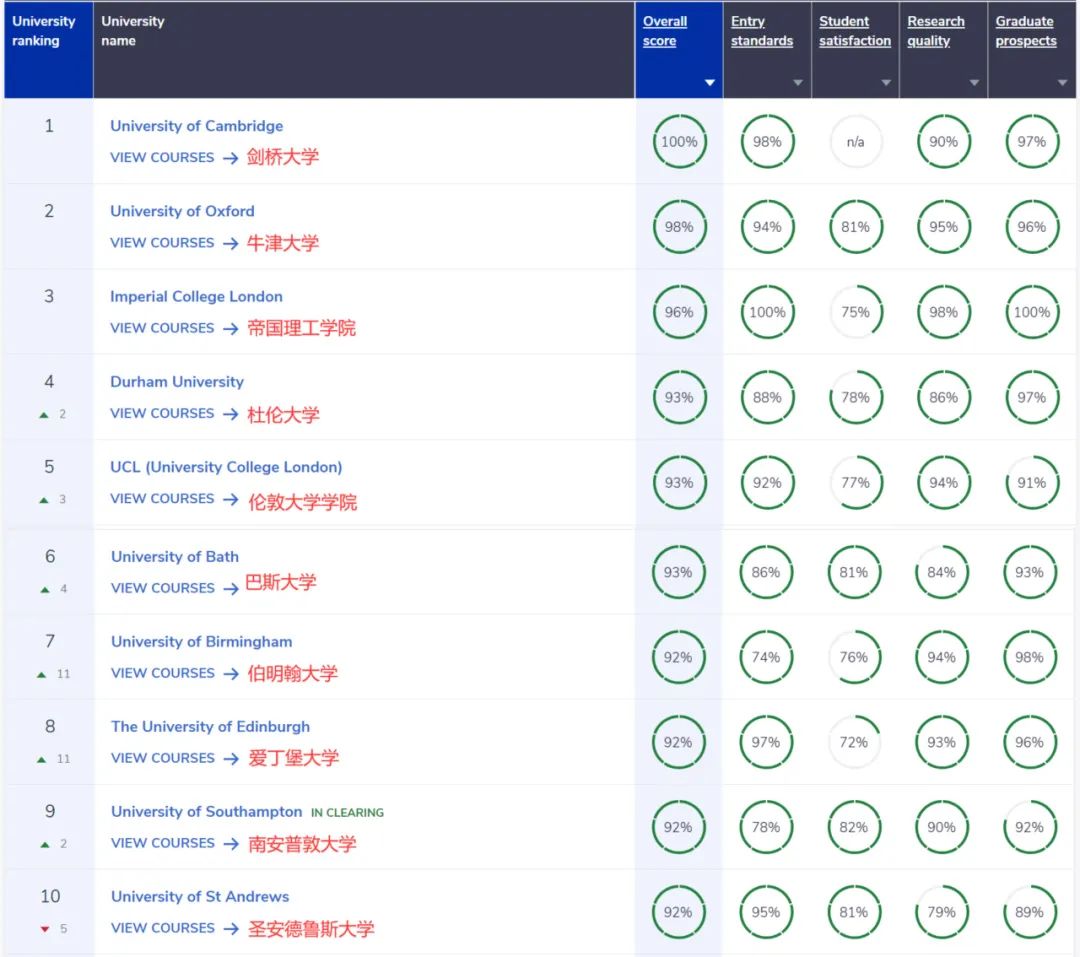The height and width of the screenshot is (957, 1080).
Task: Click rank number 1 for Cambridge
Action: pos(49,126)
